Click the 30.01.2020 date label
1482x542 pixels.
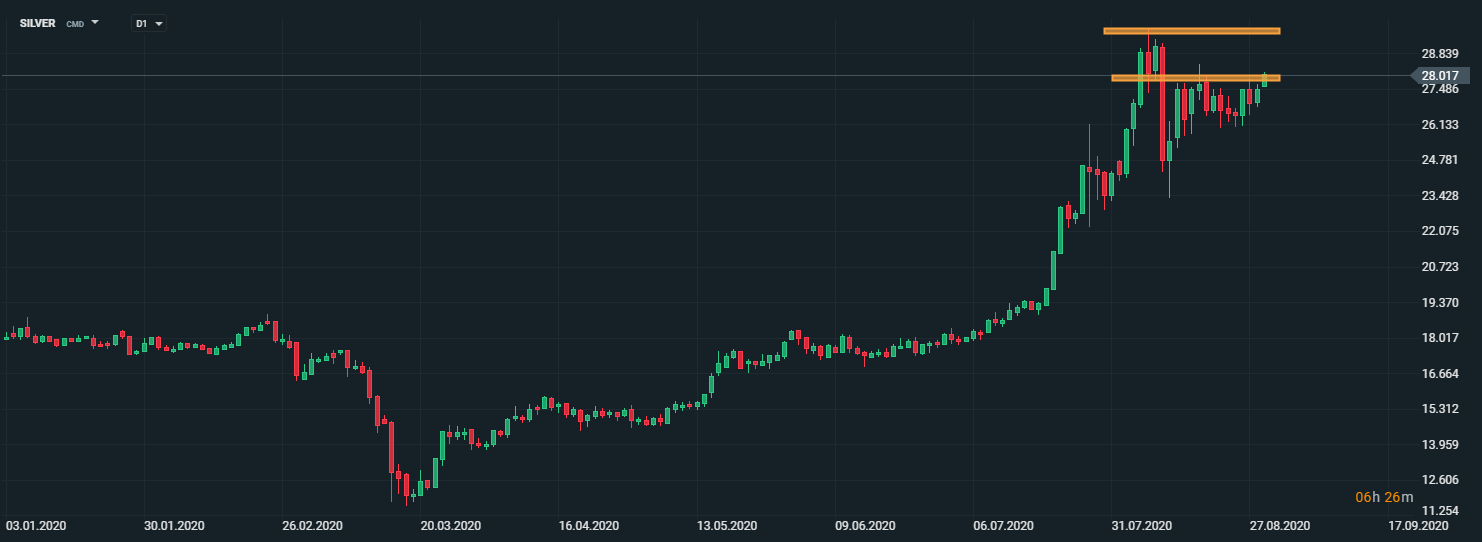pyautogui.click(x=175, y=525)
